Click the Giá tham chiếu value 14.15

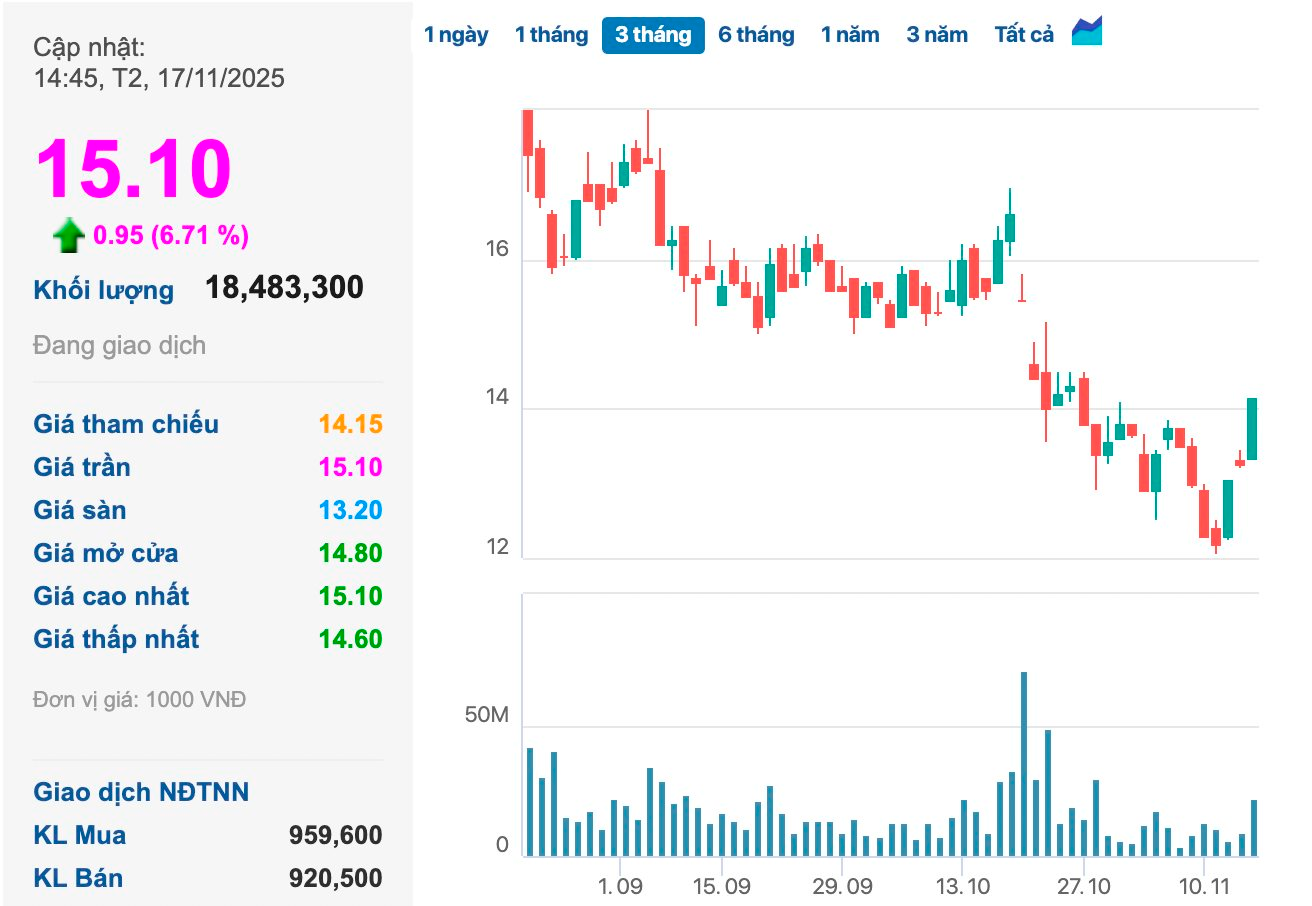click(x=350, y=424)
